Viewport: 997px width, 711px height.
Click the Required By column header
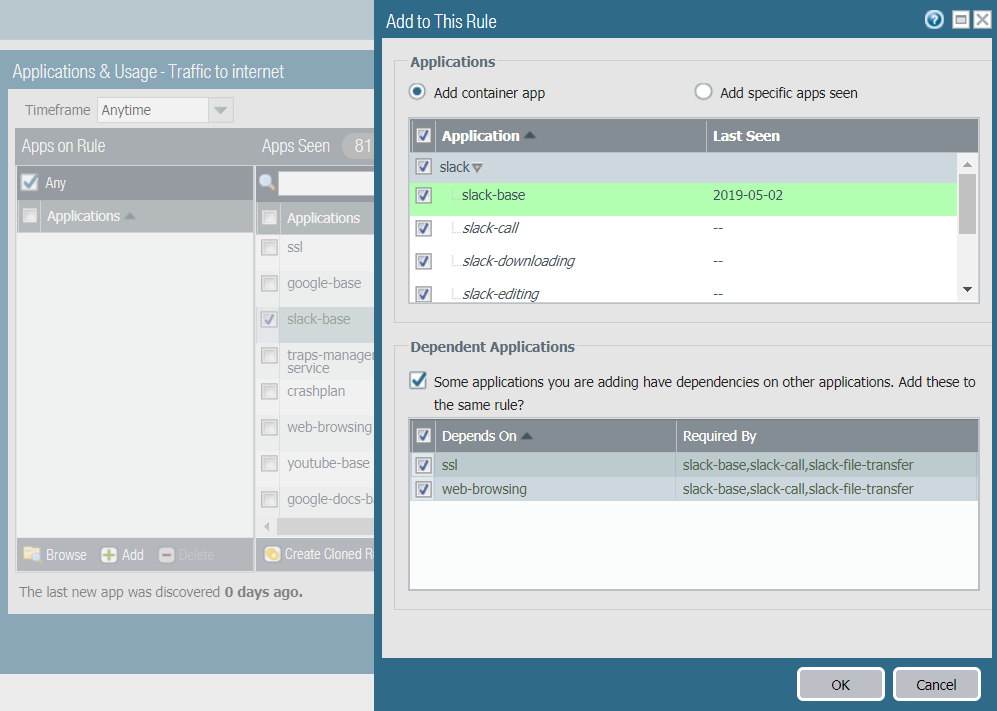point(719,436)
